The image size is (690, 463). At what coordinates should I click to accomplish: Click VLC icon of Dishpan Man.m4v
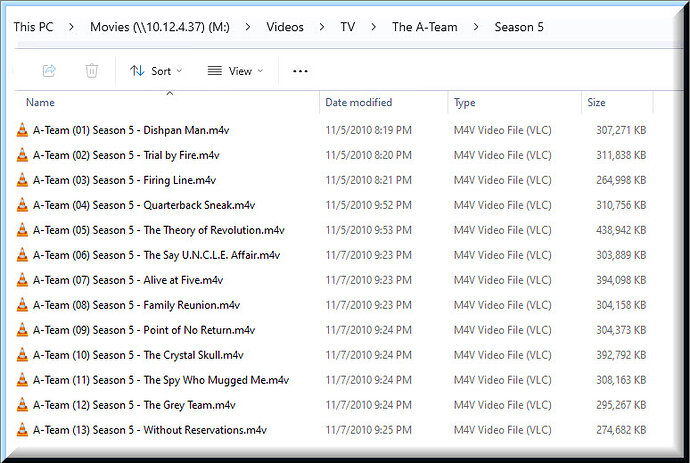click(22, 130)
